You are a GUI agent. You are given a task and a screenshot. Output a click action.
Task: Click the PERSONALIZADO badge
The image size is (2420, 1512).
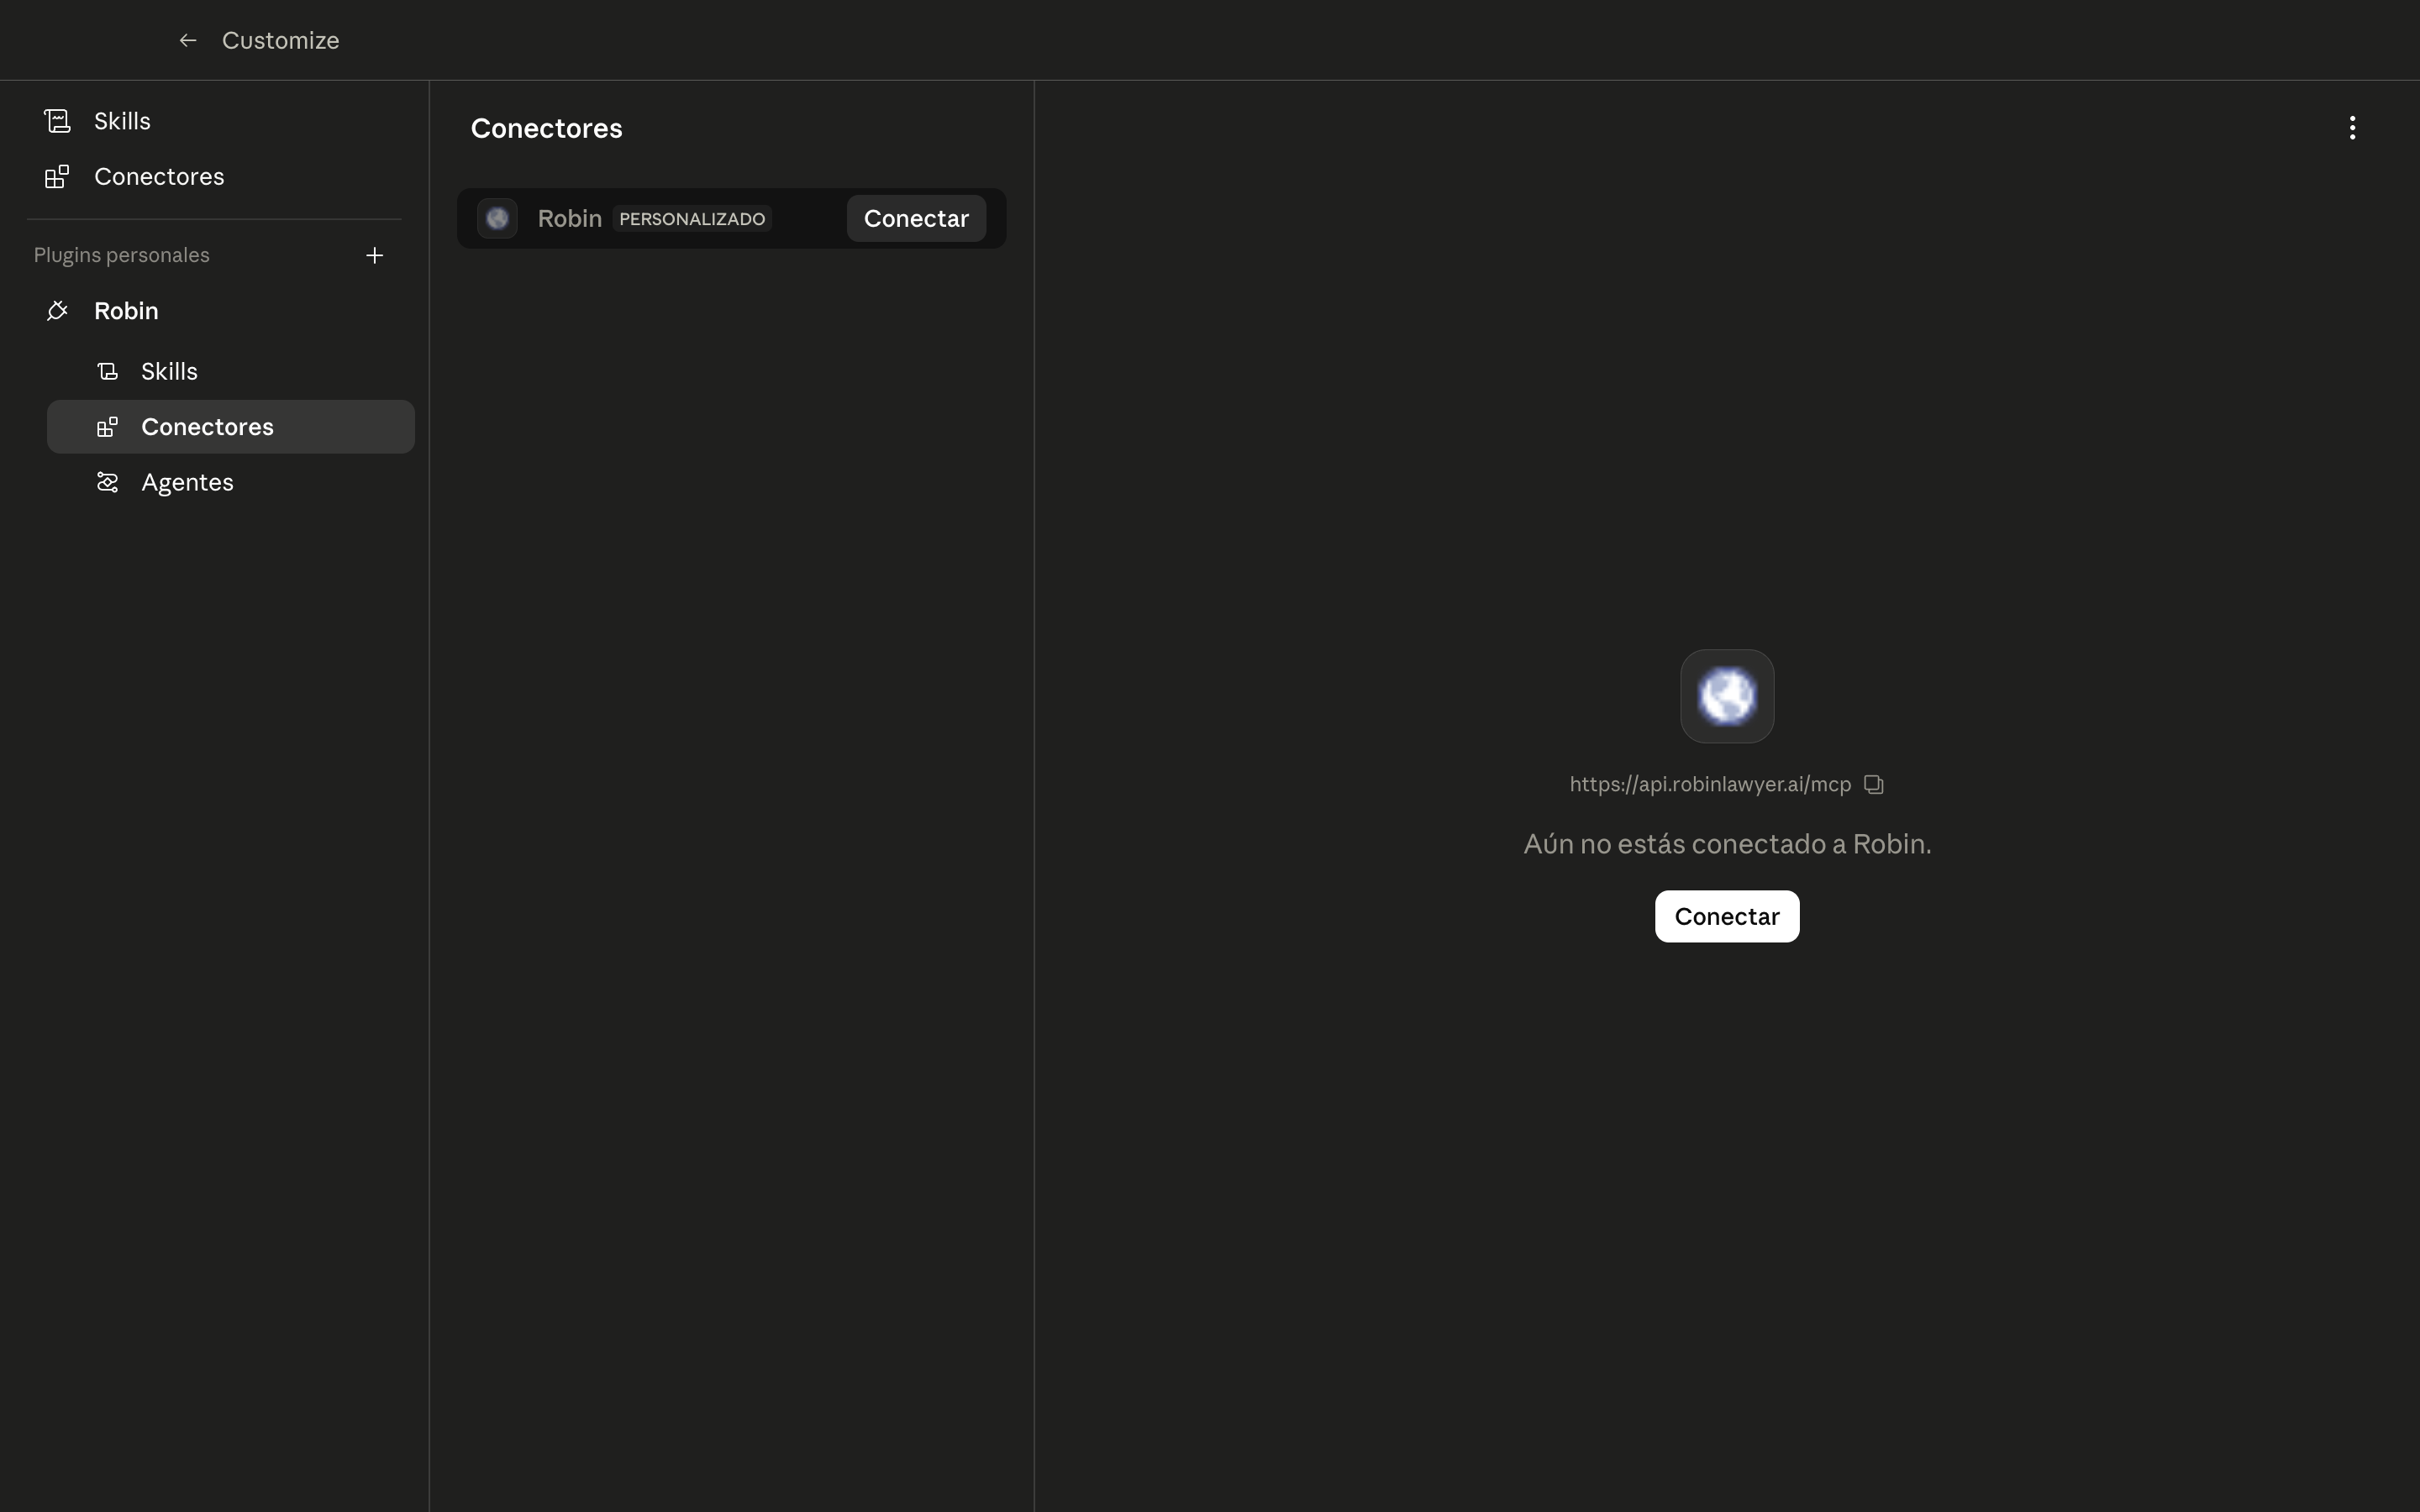692,219
